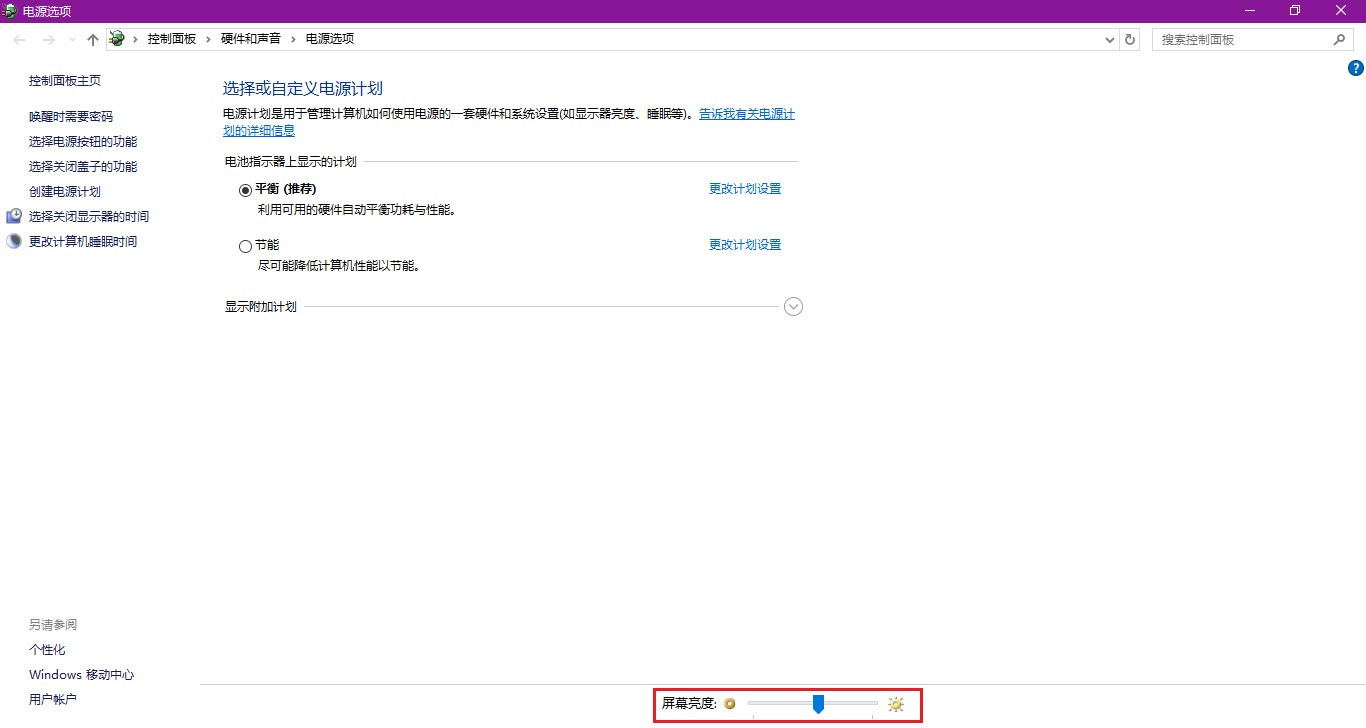Open Windows 移动中心 link
Screen dimensions: 1366x728
pyautogui.click(x=81, y=675)
